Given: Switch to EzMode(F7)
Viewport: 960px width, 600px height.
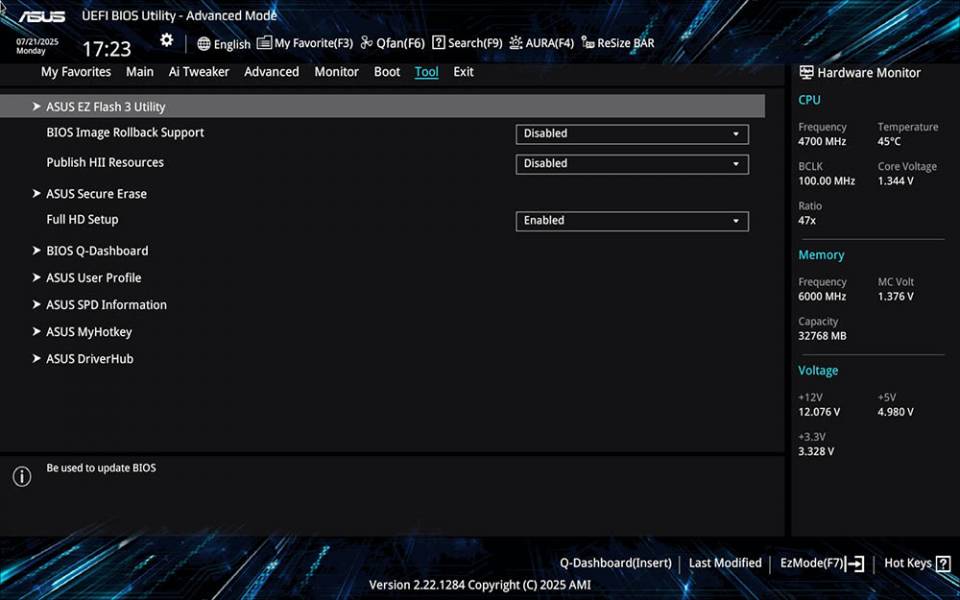Looking at the screenshot, I should (x=821, y=564).
